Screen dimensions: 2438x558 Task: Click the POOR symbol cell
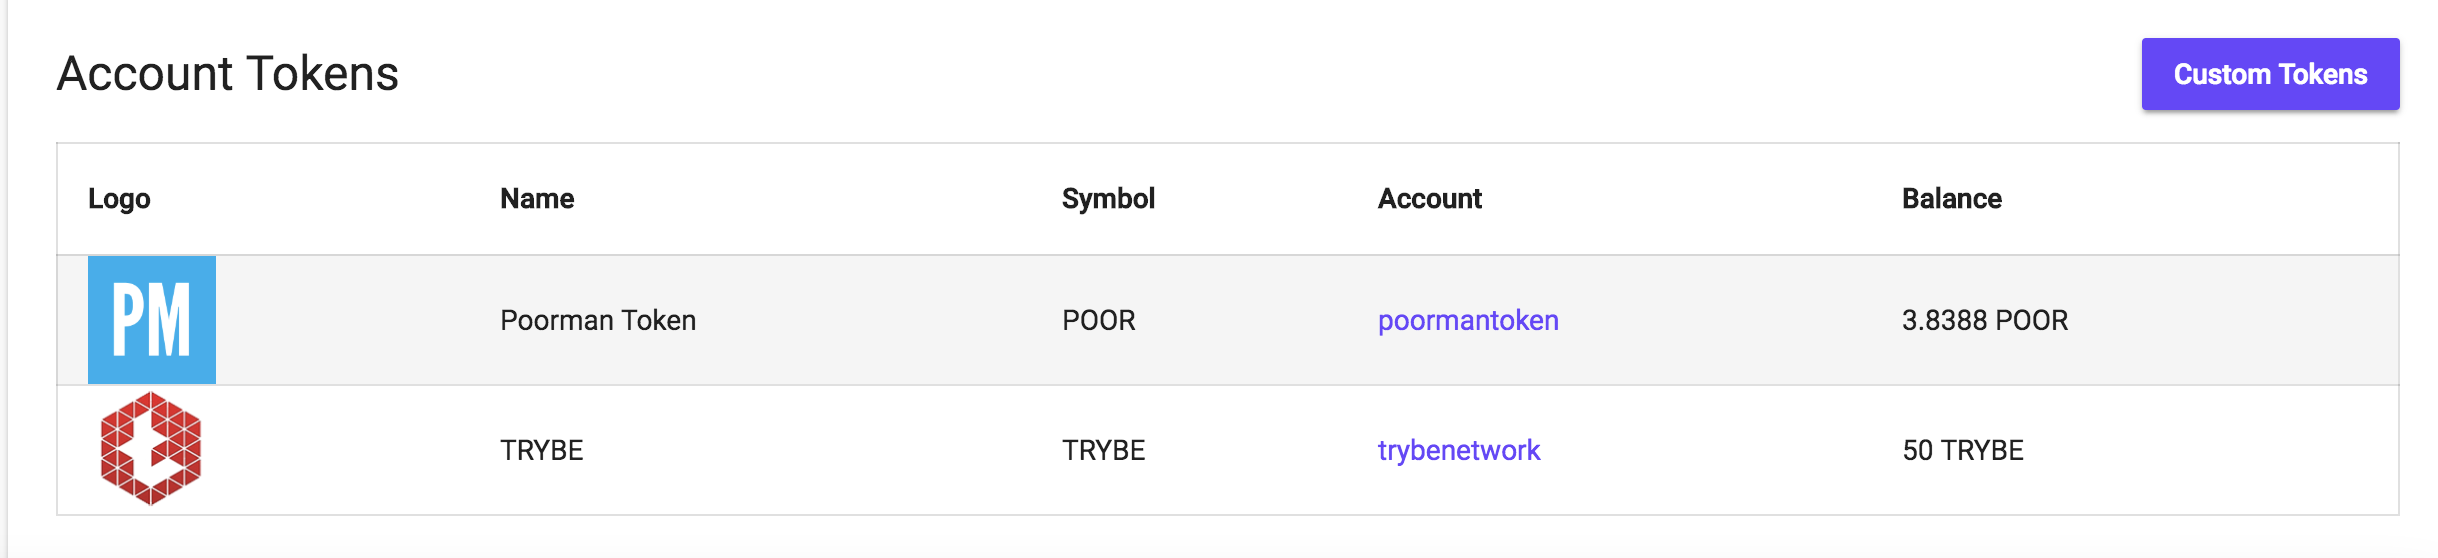1099,320
